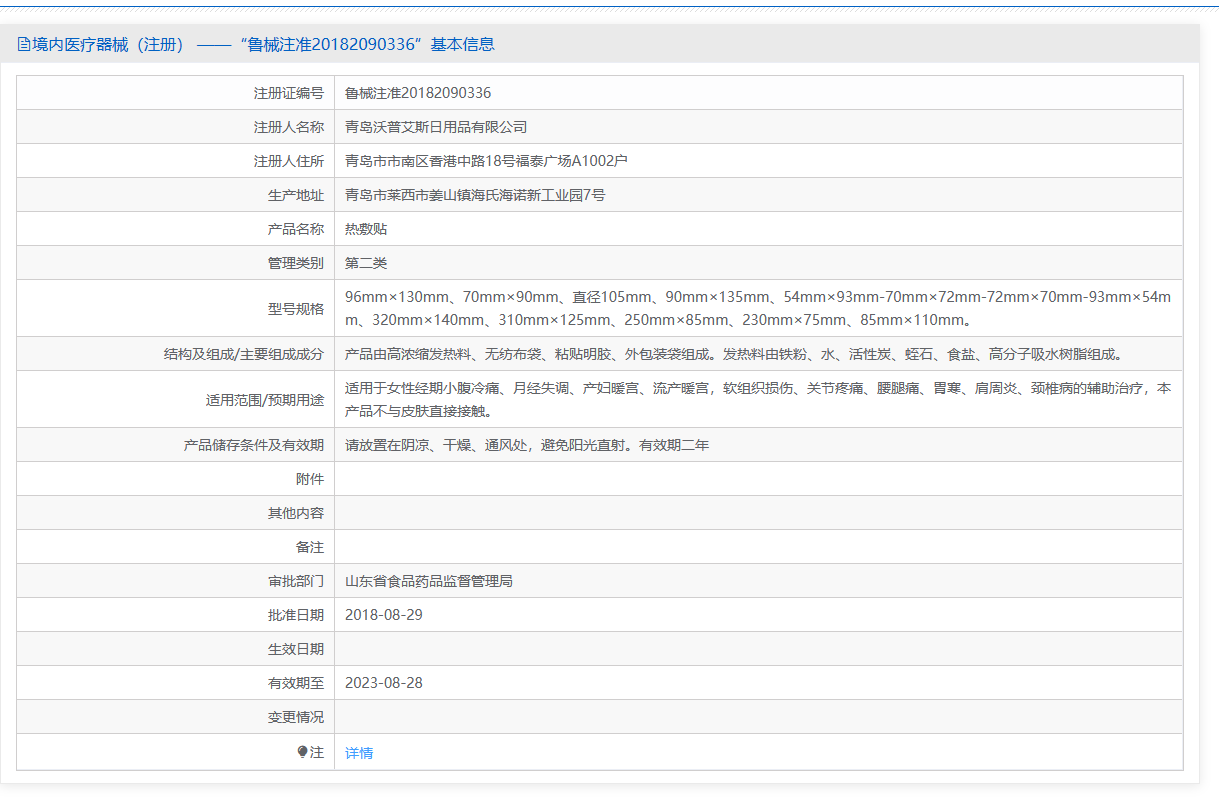Click the intended-use text starting 适用于女性经期
Viewport: 1219px width, 800px height.
coord(758,400)
